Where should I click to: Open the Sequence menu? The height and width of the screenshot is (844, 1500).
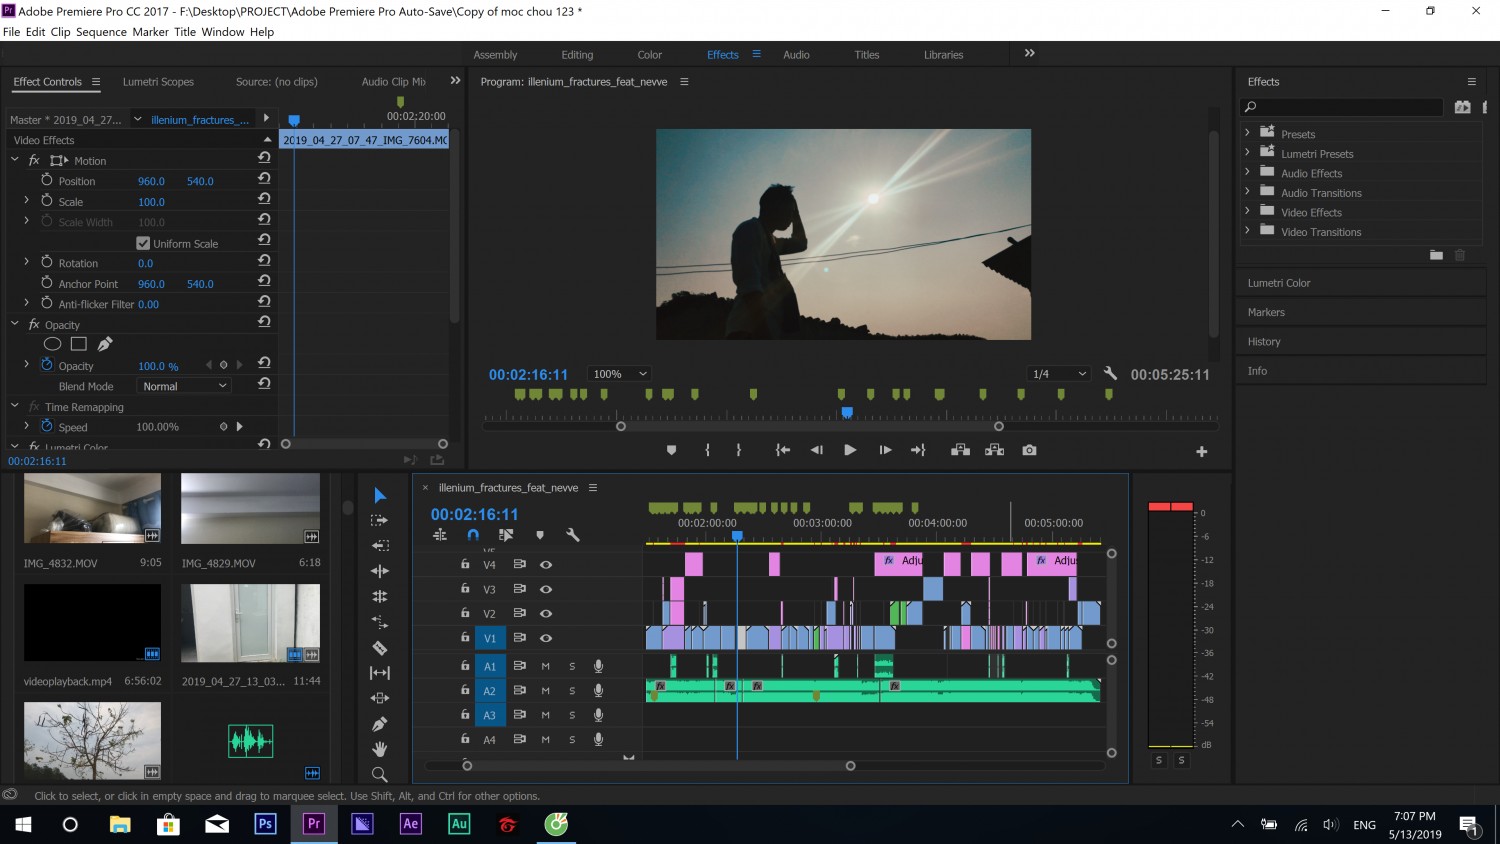(101, 32)
